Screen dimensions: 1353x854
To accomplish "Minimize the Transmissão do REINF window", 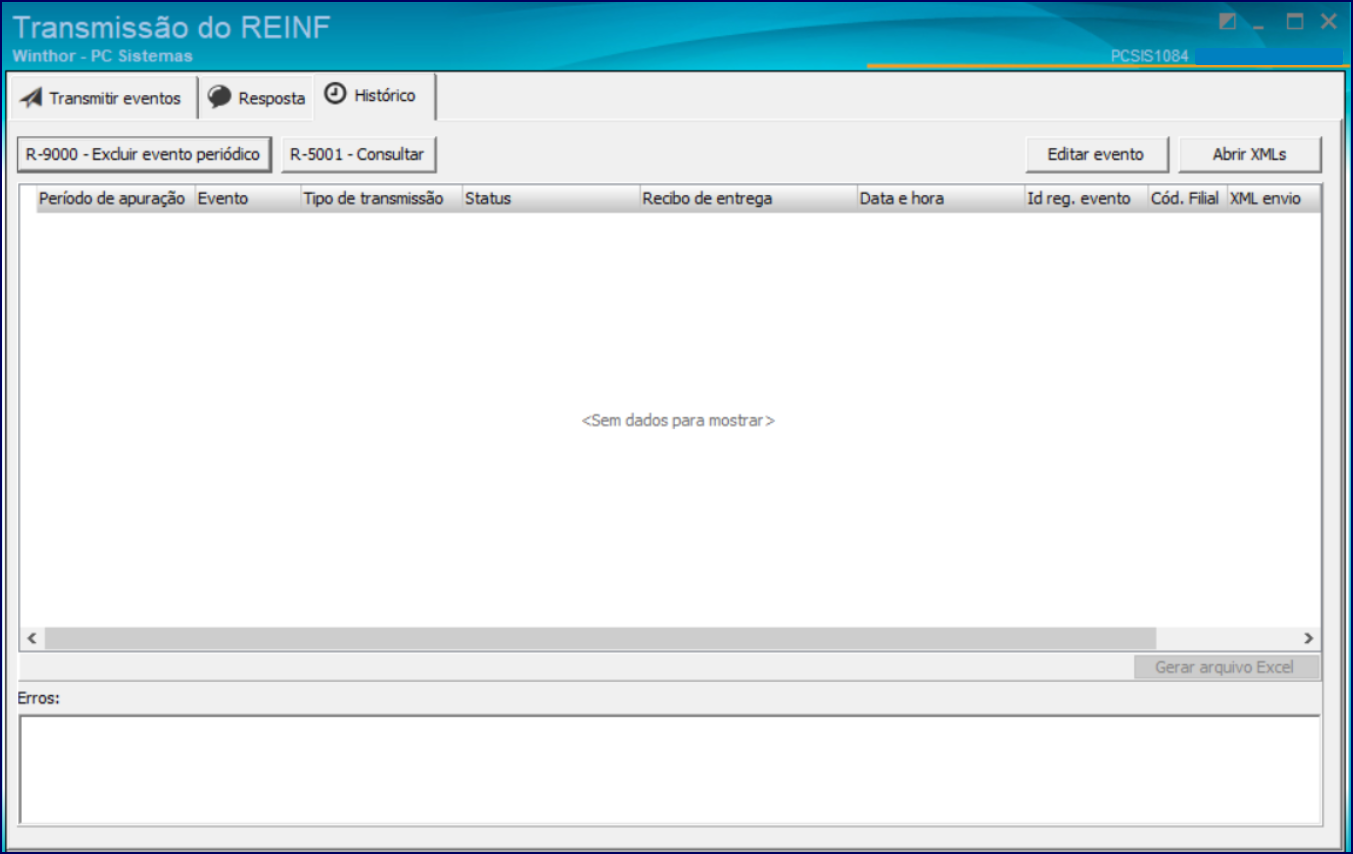I will (x=1260, y=26).
